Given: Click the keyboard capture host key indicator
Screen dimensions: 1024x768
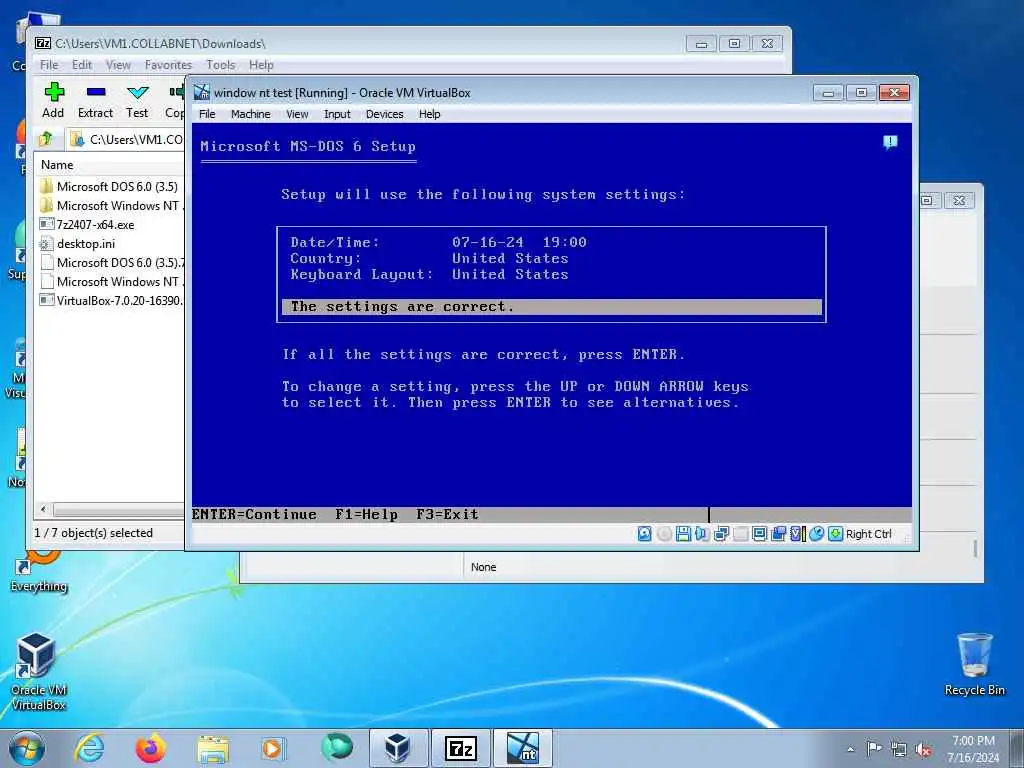Looking at the screenshot, I should click(835, 534).
